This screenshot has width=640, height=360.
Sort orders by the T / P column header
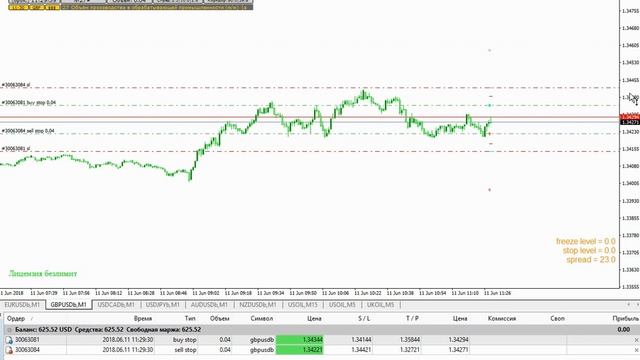pos(412,318)
